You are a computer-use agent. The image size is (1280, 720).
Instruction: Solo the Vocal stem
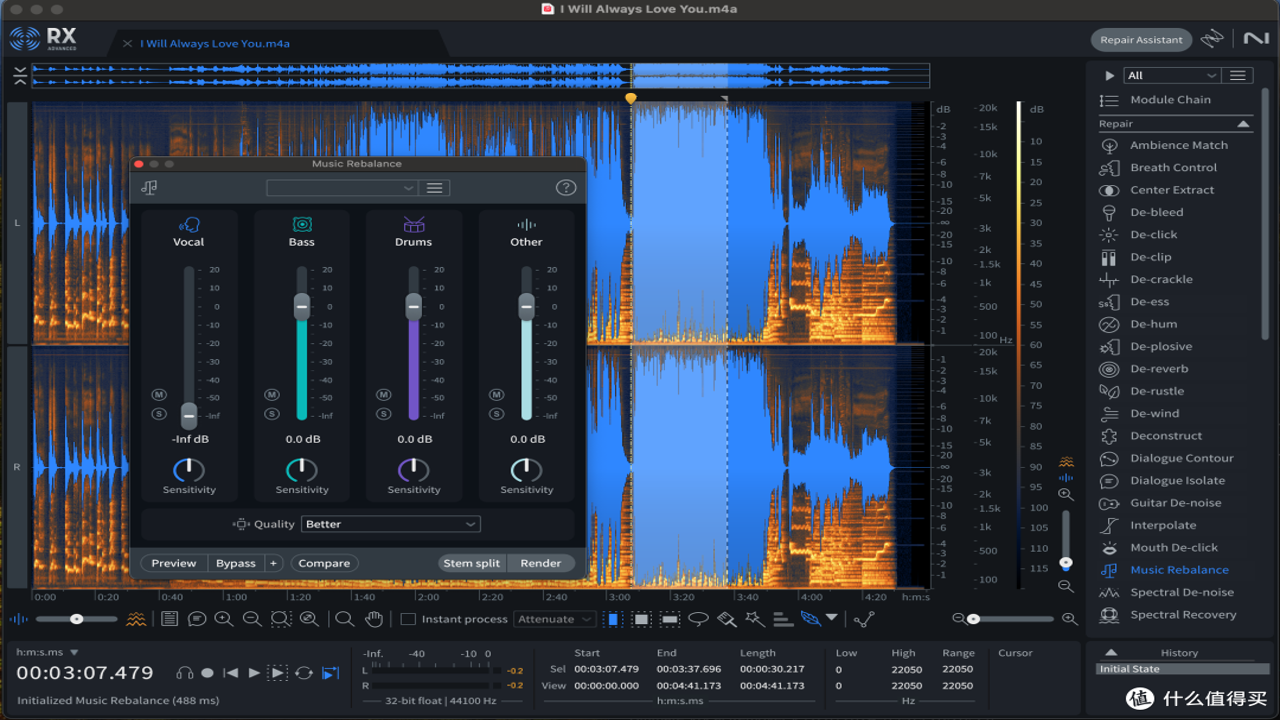pos(159,414)
